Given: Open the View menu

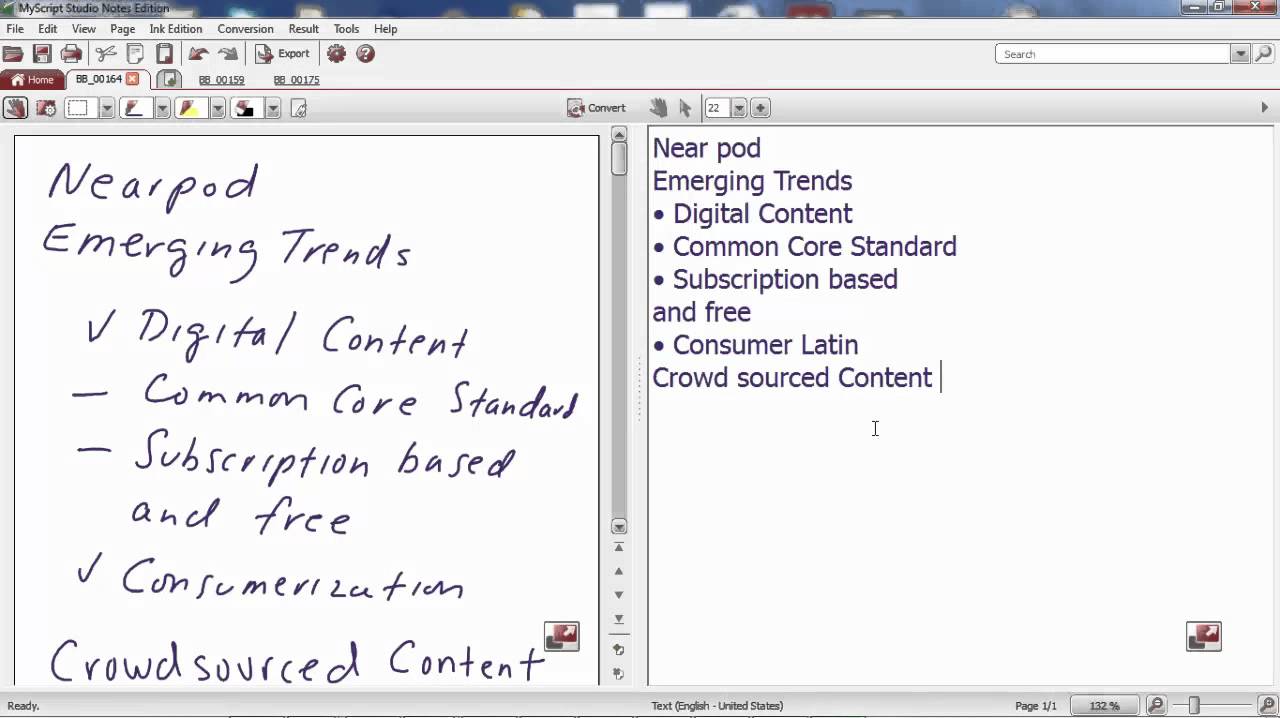Looking at the screenshot, I should pos(84,29).
